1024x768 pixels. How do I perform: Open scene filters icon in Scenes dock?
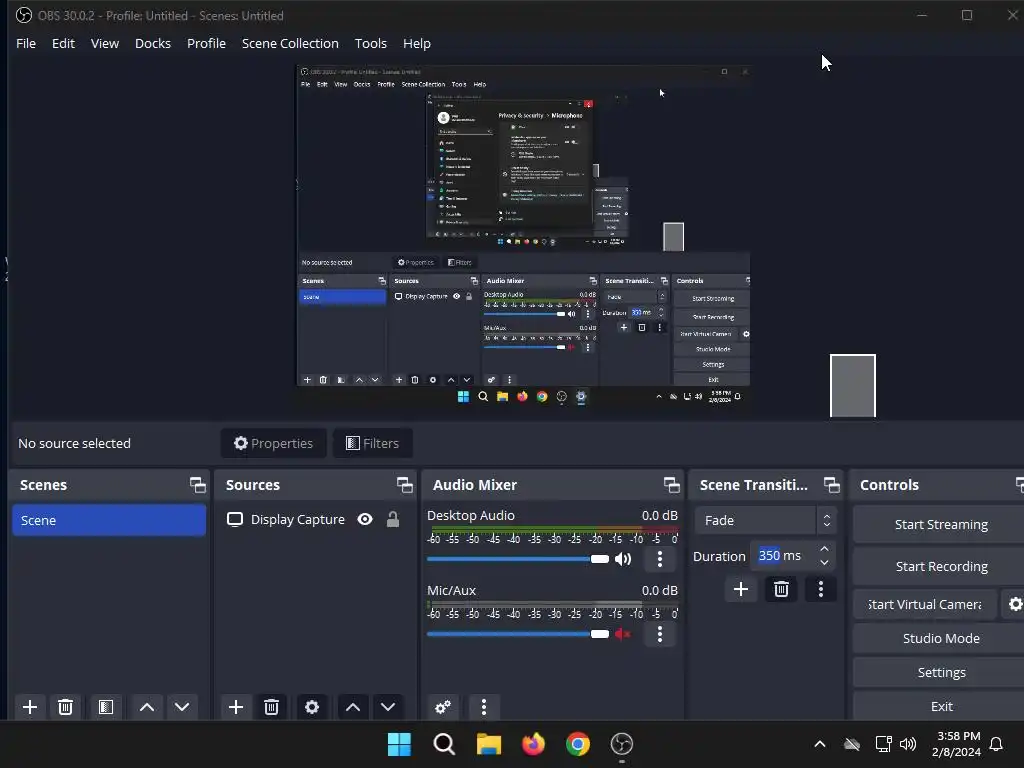(106, 707)
